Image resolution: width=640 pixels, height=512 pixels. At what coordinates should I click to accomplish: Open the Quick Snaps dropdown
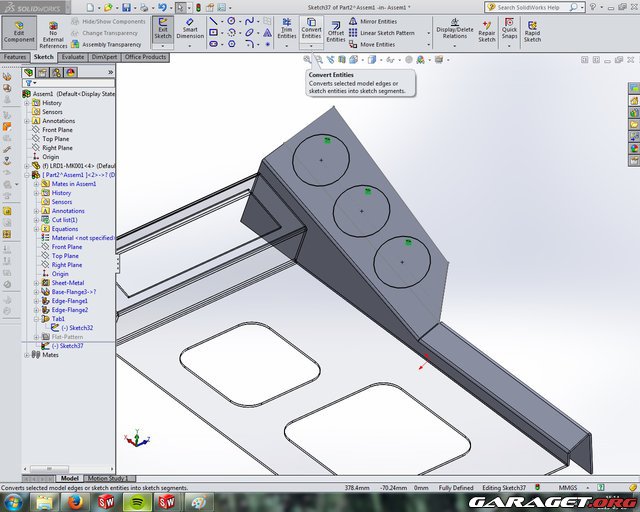point(510,30)
